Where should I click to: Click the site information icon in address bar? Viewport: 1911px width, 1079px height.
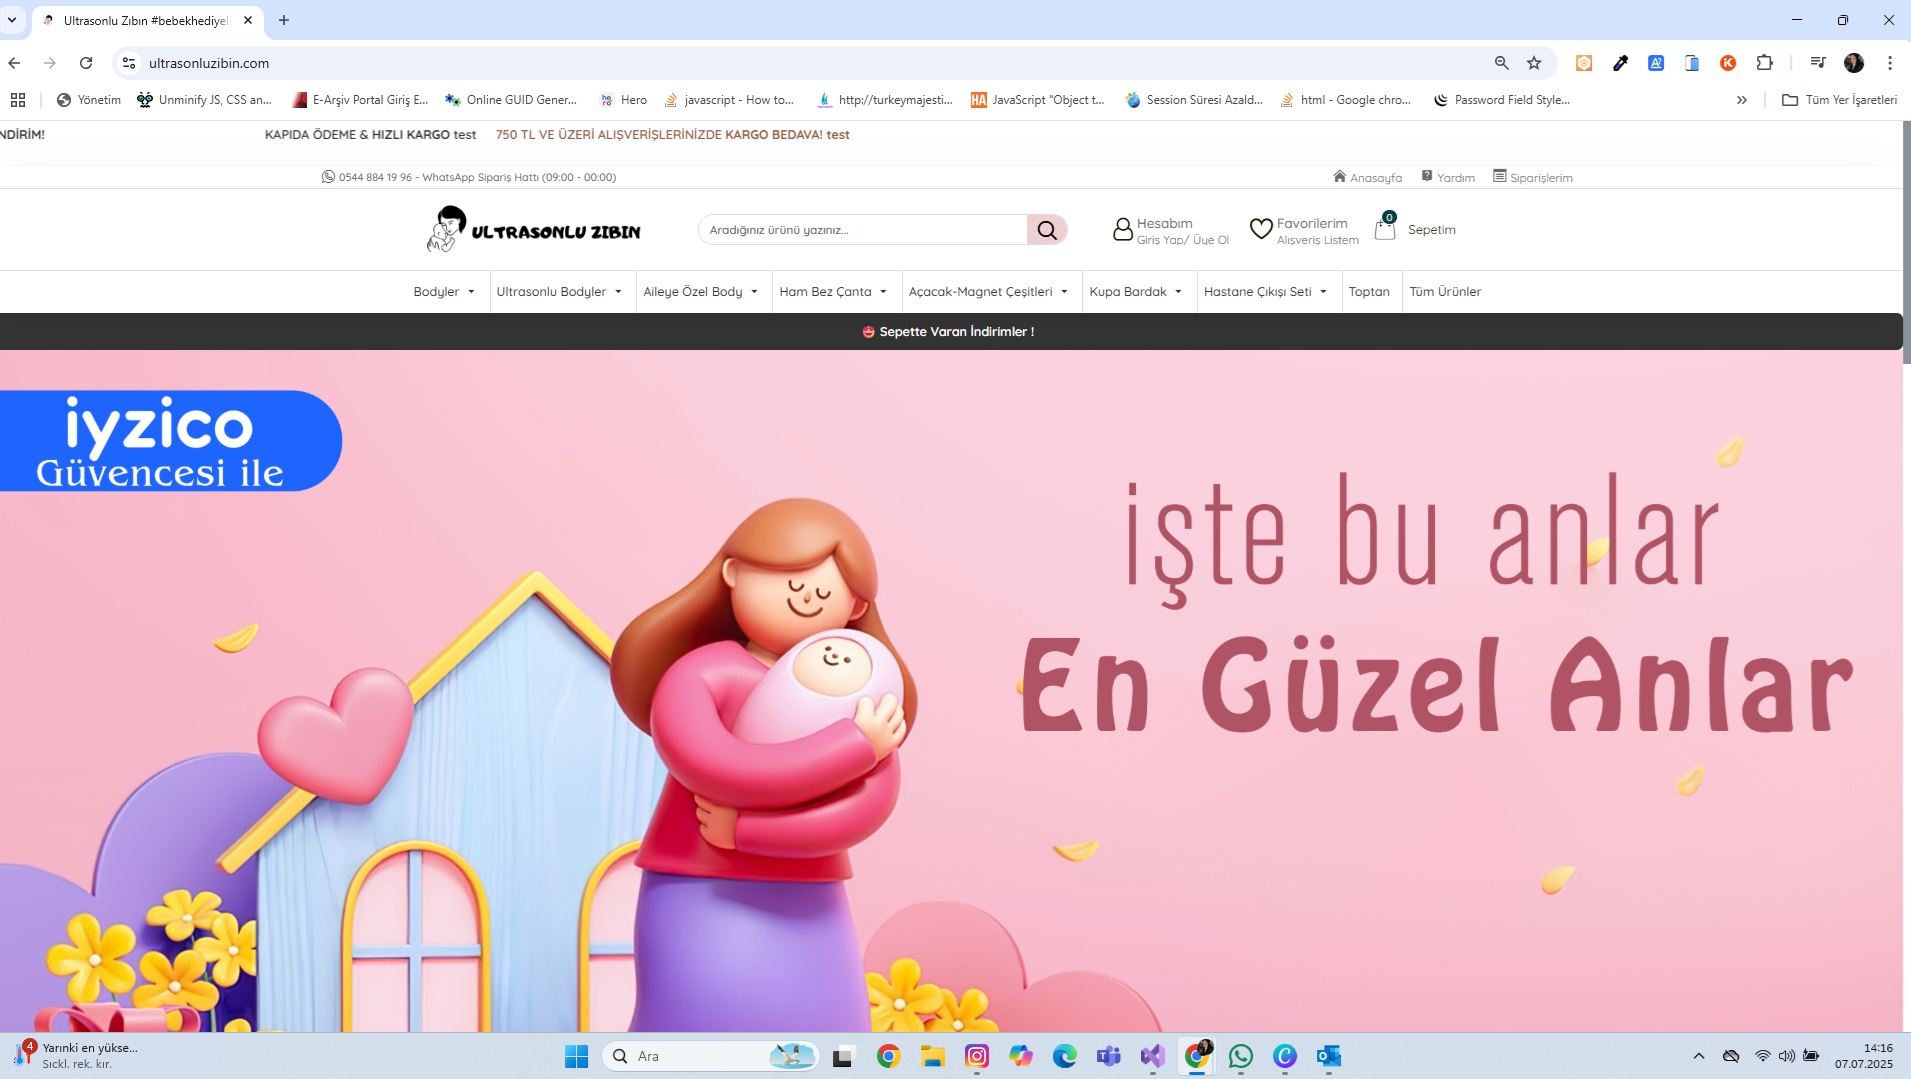(x=129, y=63)
